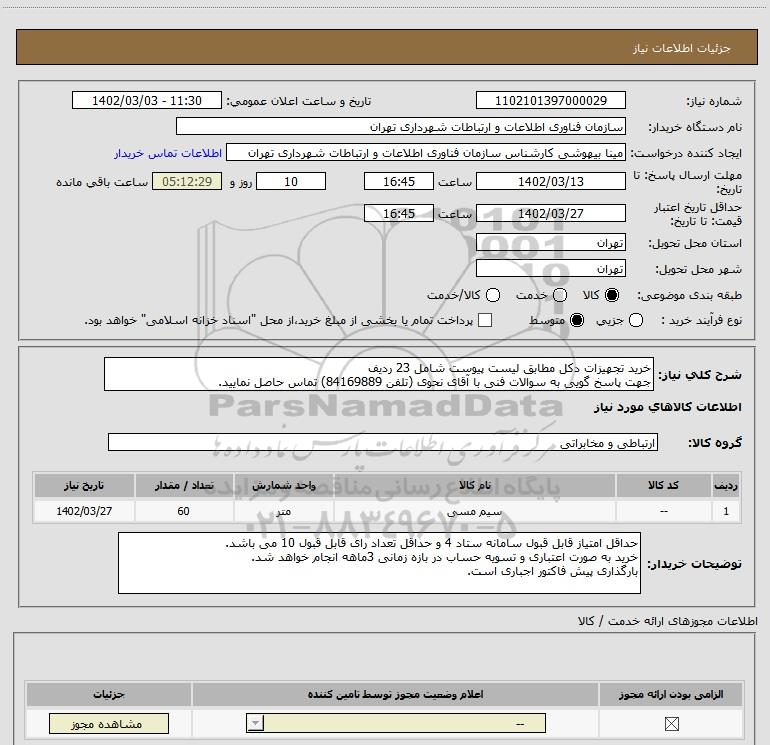Click the شماره نیاز field 1102101397000029
770x745 pixels.
(x=550, y=100)
